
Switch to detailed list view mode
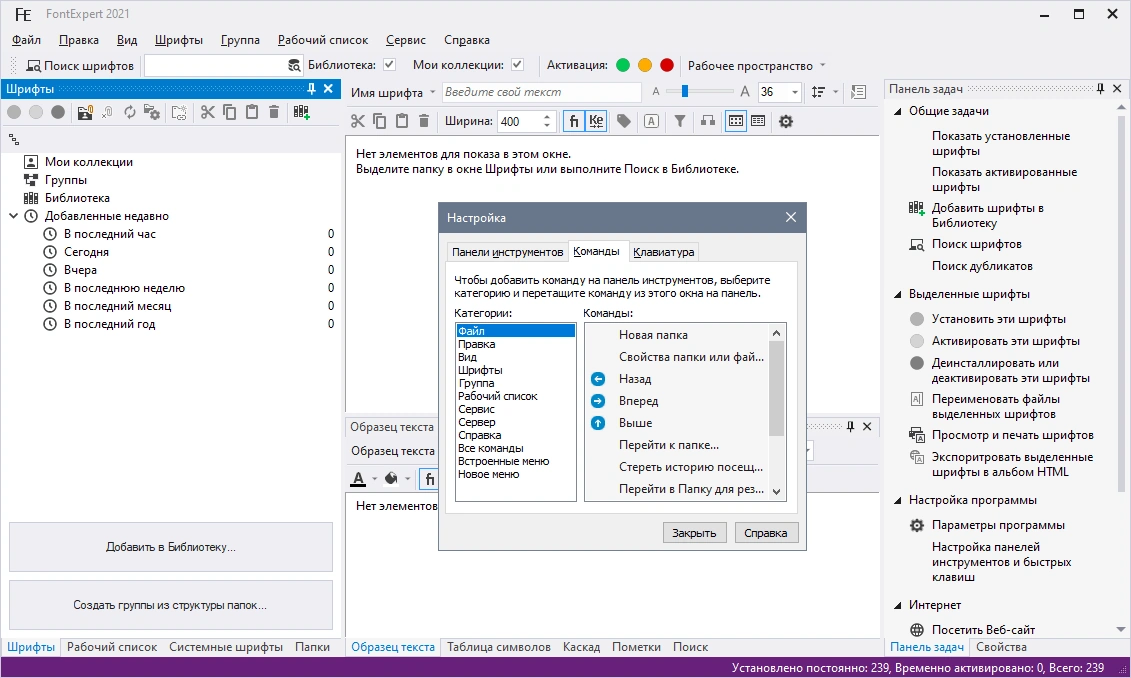point(758,121)
